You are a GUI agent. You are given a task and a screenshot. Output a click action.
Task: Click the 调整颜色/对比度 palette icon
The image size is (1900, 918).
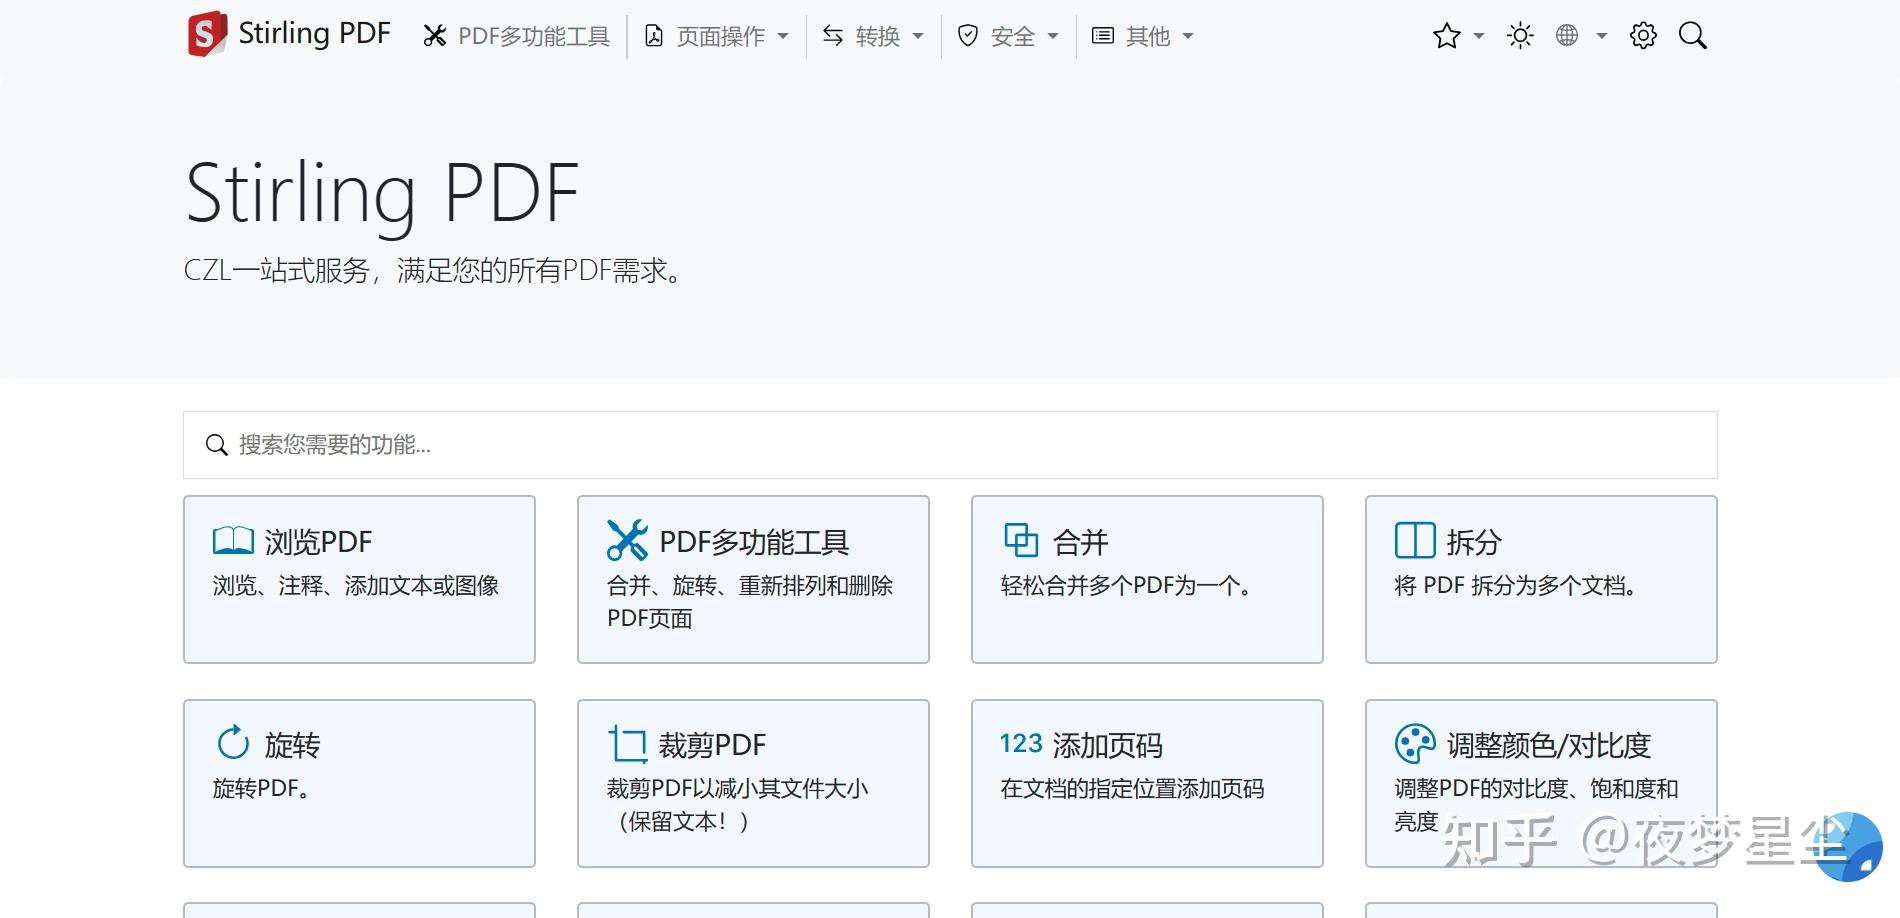pos(1414,743)
